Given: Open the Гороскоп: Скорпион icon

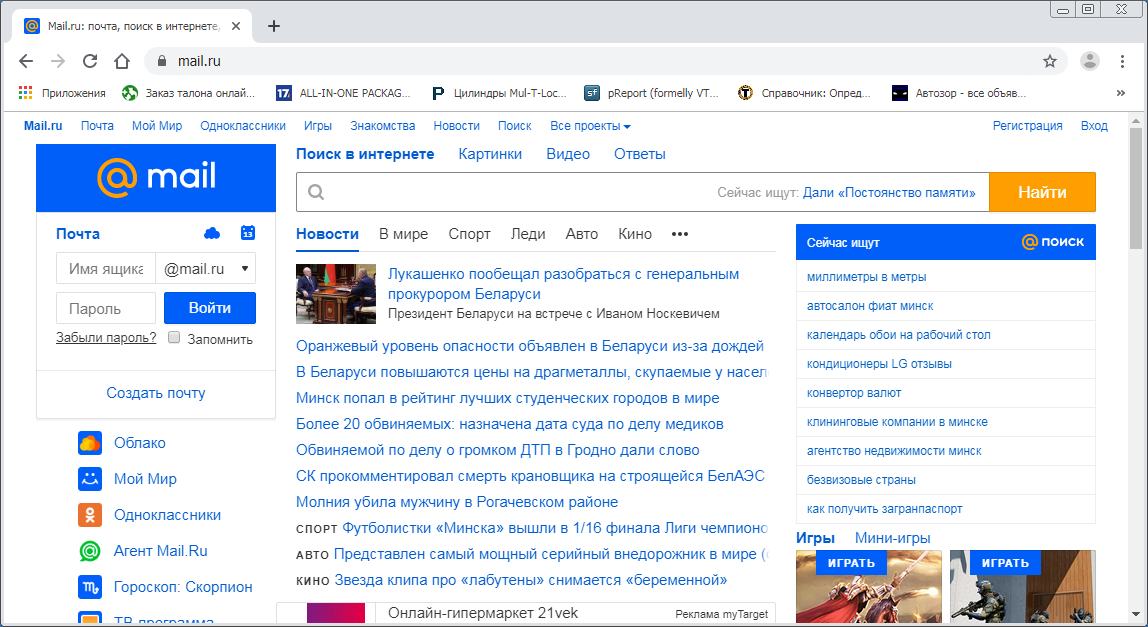Looking at the screenshot, I should 90,587.
